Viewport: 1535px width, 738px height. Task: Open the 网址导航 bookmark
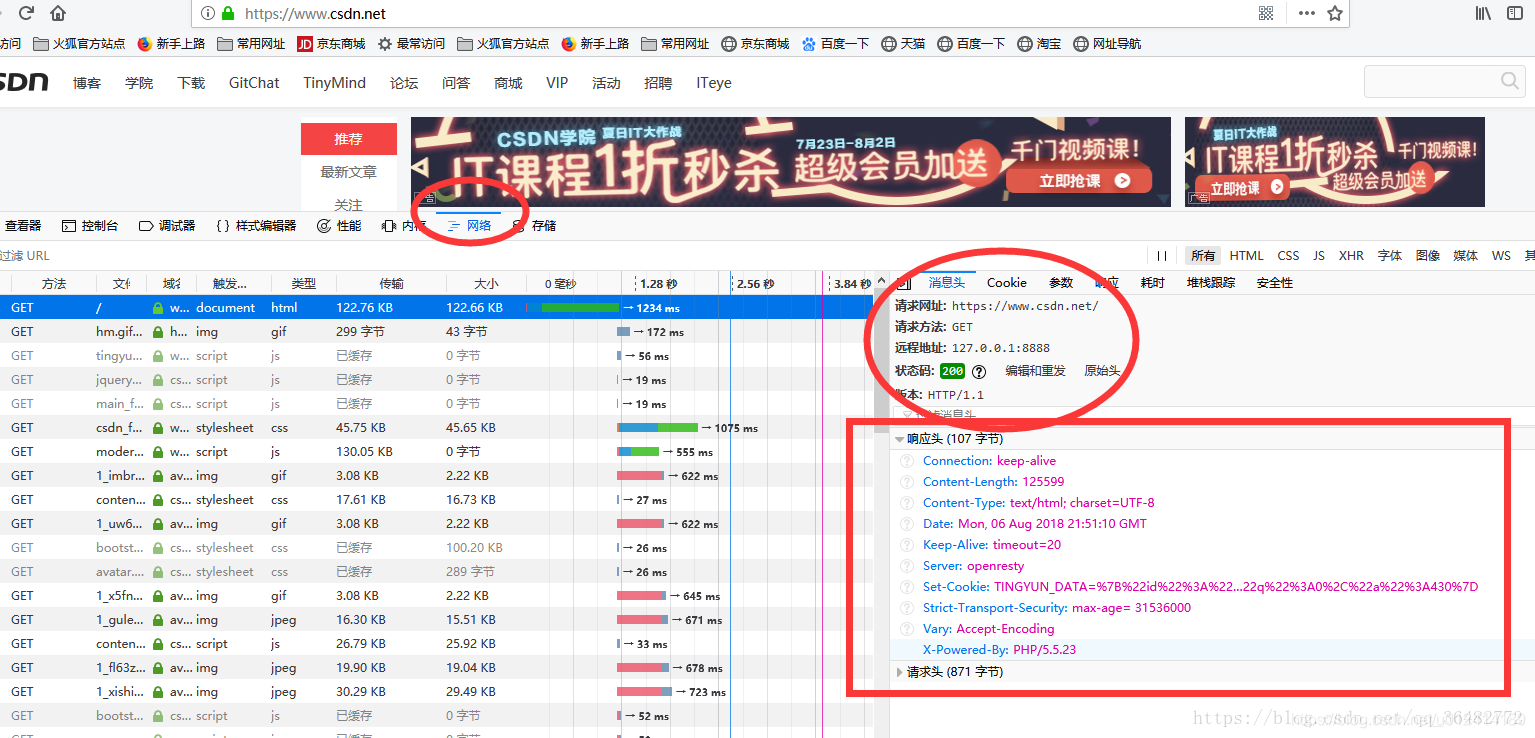tap(1107, 44)
